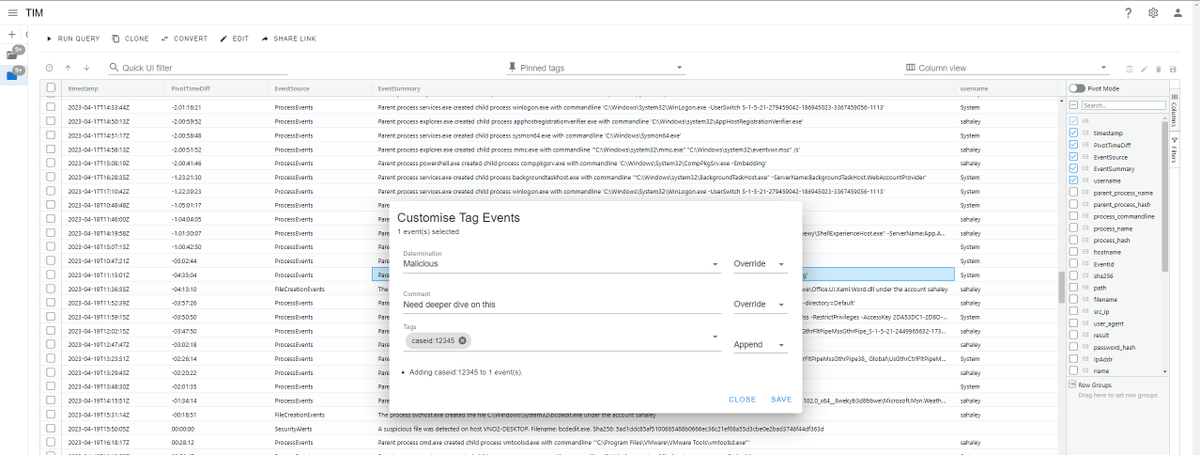Uncheck the EventSummary column checkbox
The width and height of the screenshot is (1200, 455).
coord(1074,168)
